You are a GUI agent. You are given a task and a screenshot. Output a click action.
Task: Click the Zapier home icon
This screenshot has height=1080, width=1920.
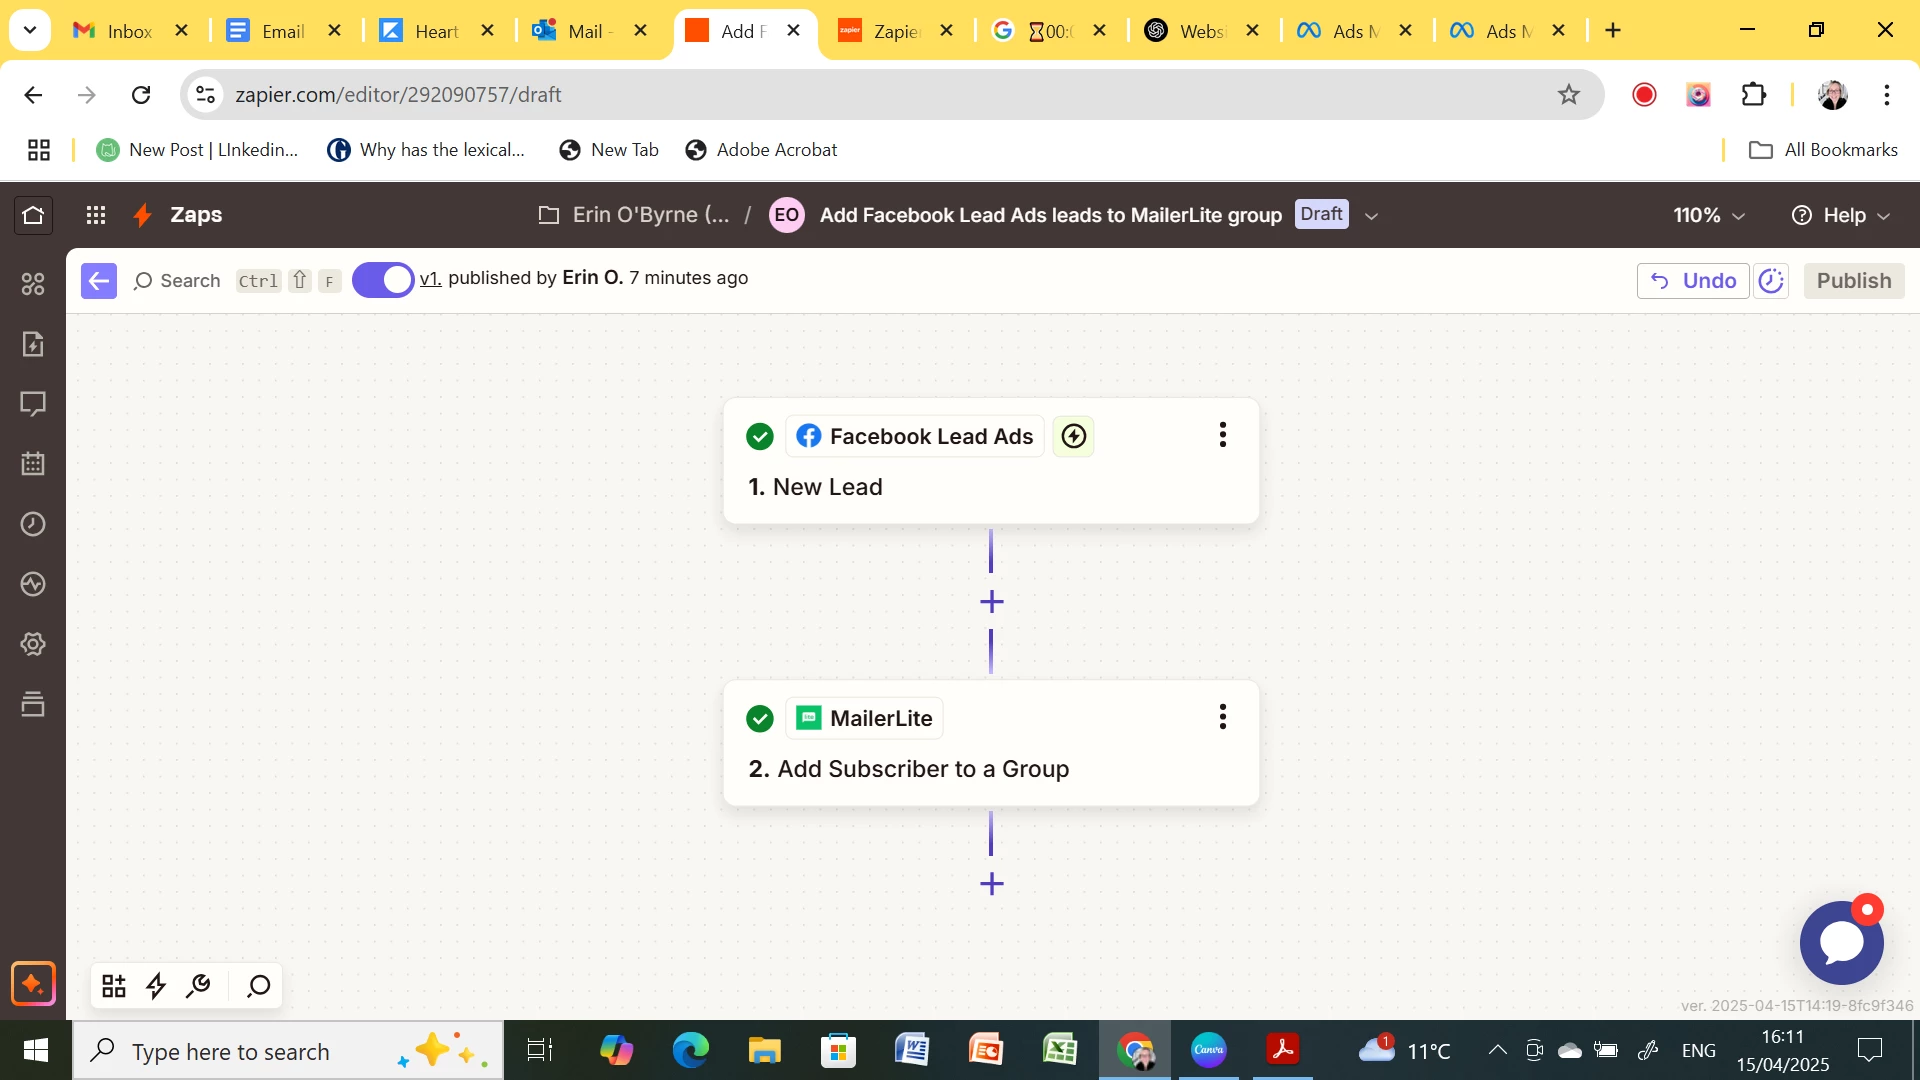tap(33, 215)
